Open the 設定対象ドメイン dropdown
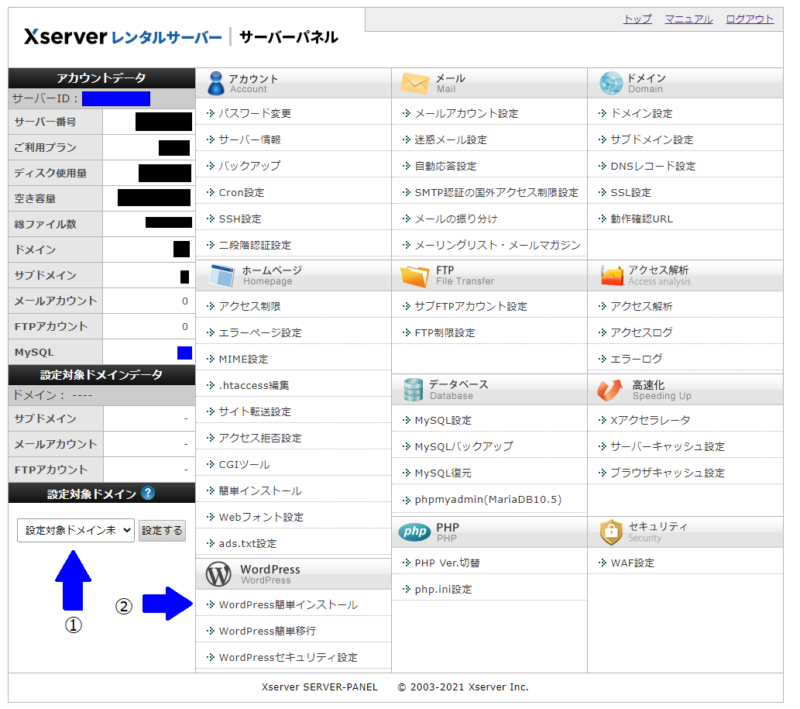The height and width of the screenshot is (709, 800). 76,530
